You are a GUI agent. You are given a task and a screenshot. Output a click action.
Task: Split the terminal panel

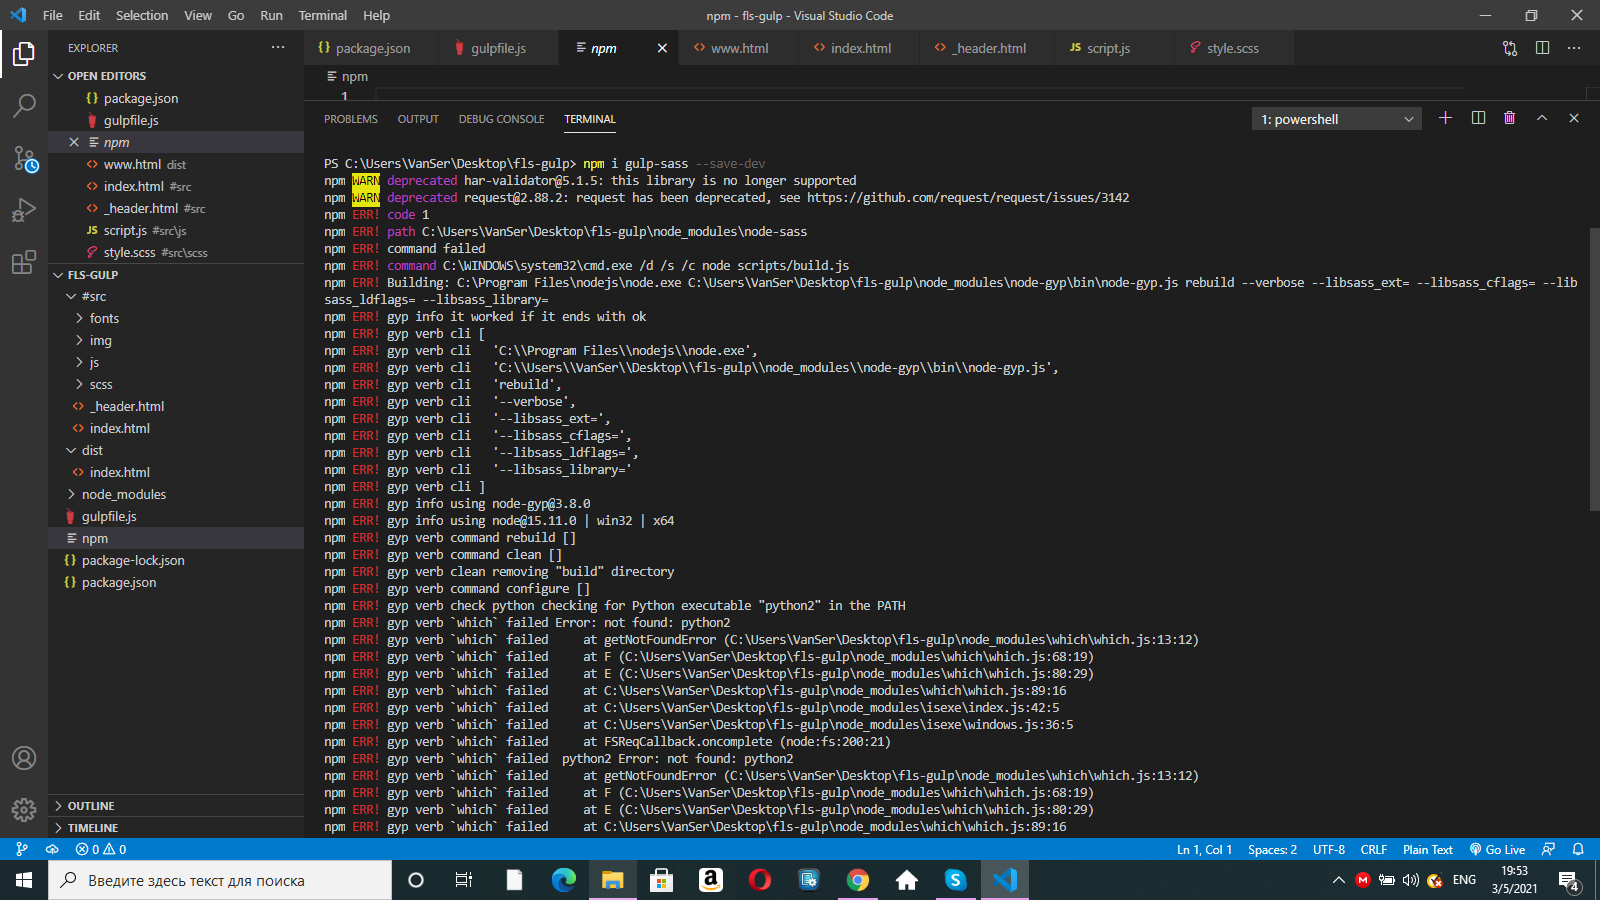click(1478, 118)
